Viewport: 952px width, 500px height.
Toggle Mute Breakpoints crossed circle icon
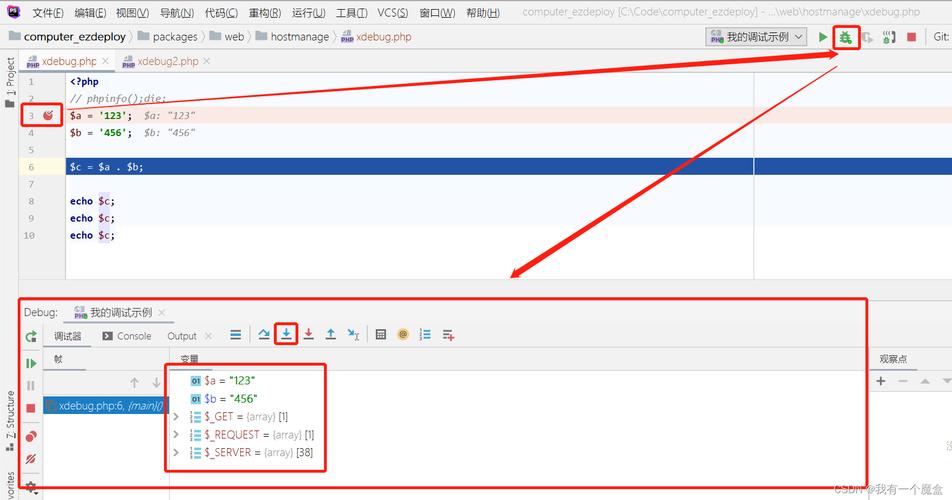(x=31, y=459)
